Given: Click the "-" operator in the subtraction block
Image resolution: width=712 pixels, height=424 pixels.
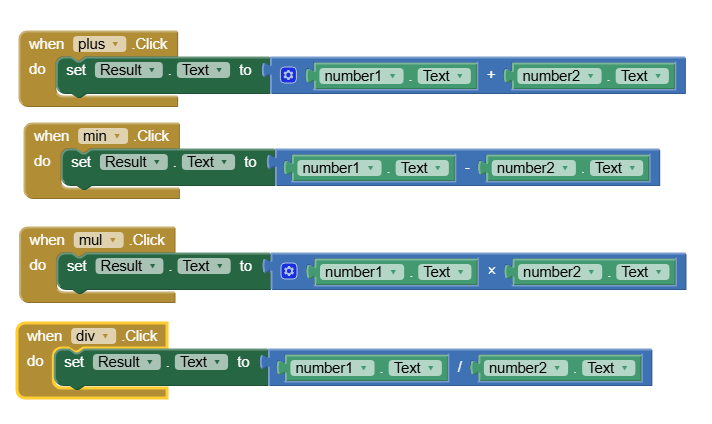Looking at the screenshot, I should tap(467, 168).
